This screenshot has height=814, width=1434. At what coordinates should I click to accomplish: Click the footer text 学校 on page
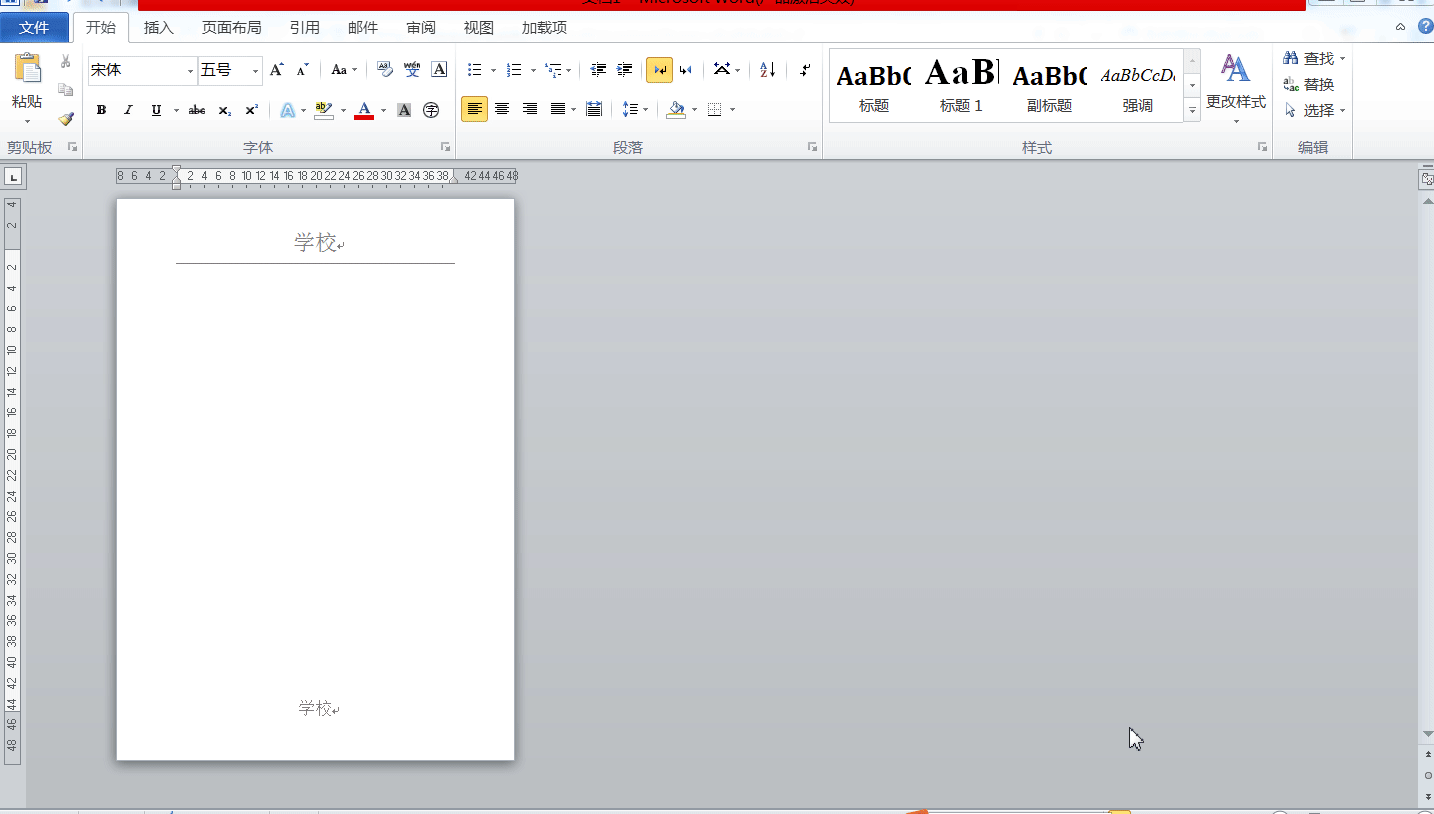click(315, 708)
